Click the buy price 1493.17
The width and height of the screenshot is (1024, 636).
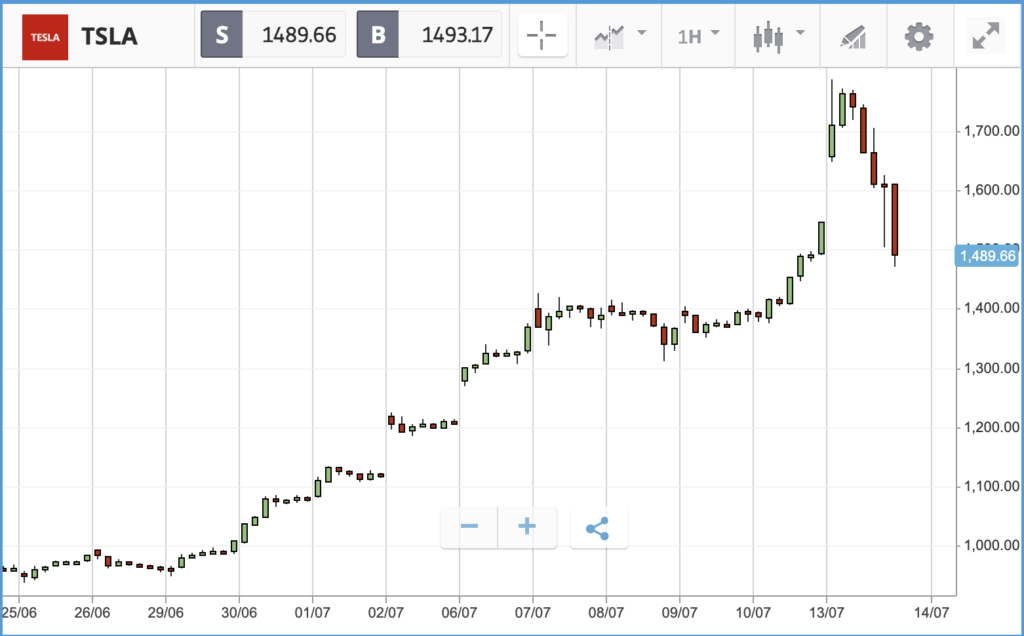457,35
